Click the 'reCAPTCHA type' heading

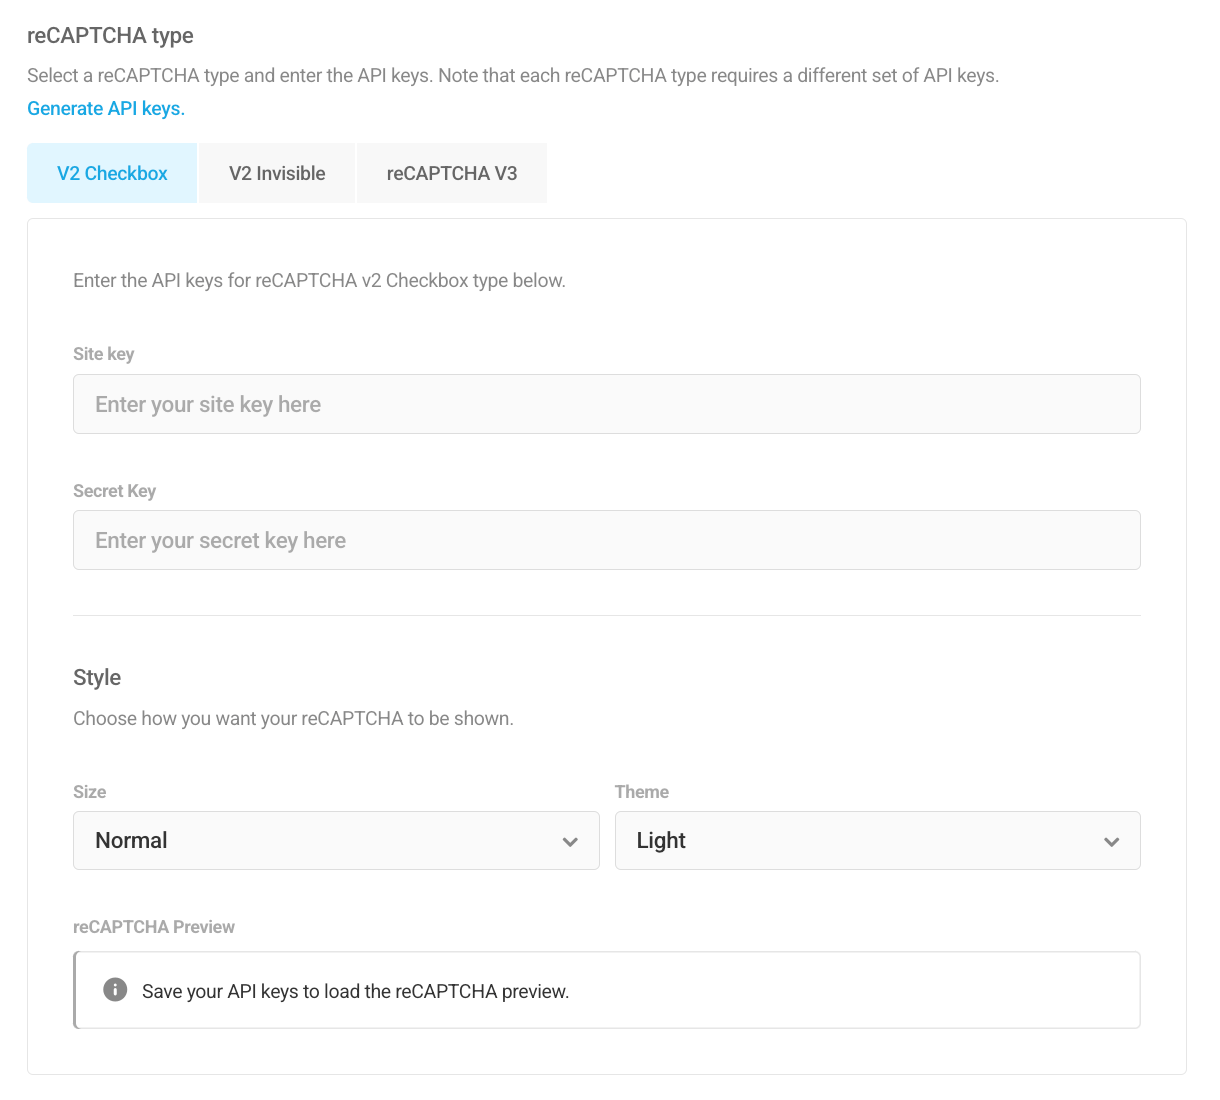click(x=110, y=35)
